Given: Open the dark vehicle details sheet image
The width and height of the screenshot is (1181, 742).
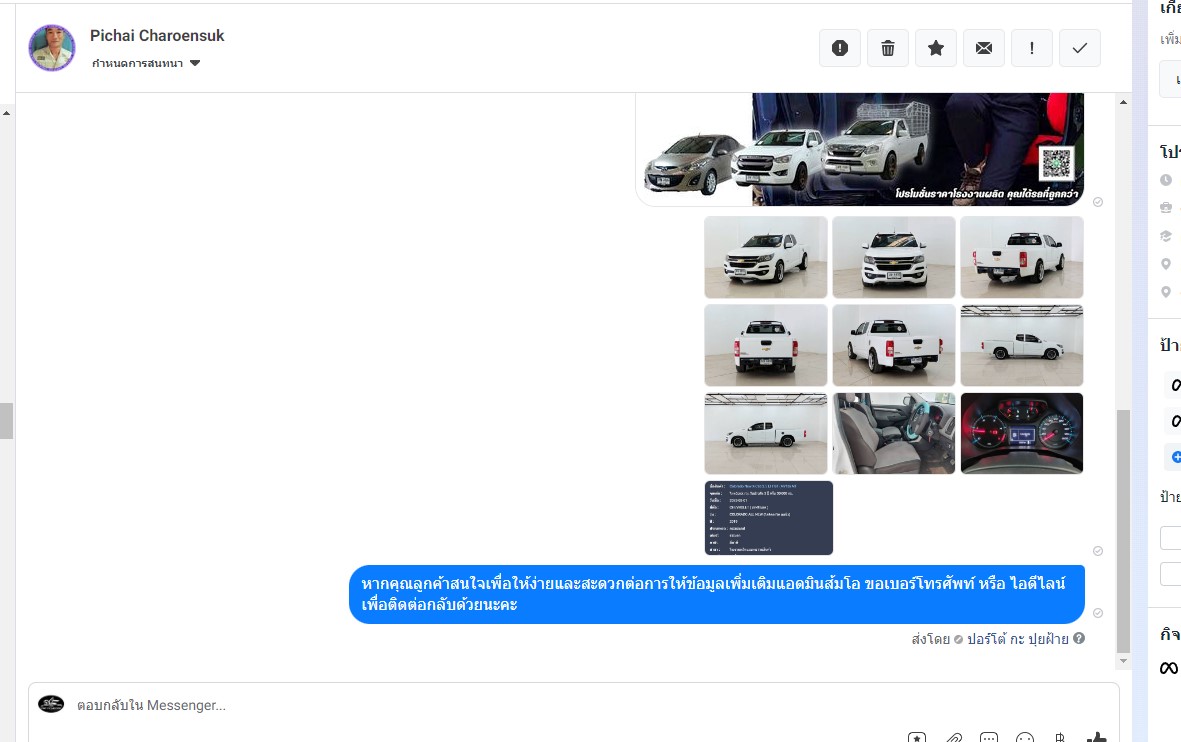Looking at the screenshot, I should [x=769, y=518].
